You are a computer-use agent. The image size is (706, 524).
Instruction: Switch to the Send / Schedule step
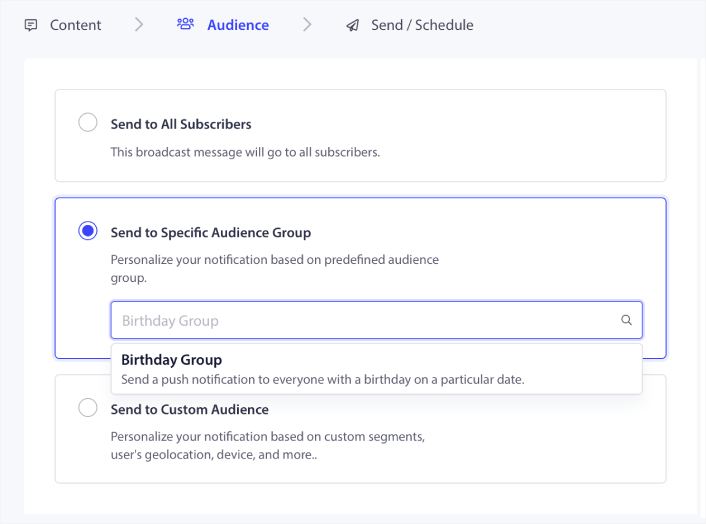[422, 25]
